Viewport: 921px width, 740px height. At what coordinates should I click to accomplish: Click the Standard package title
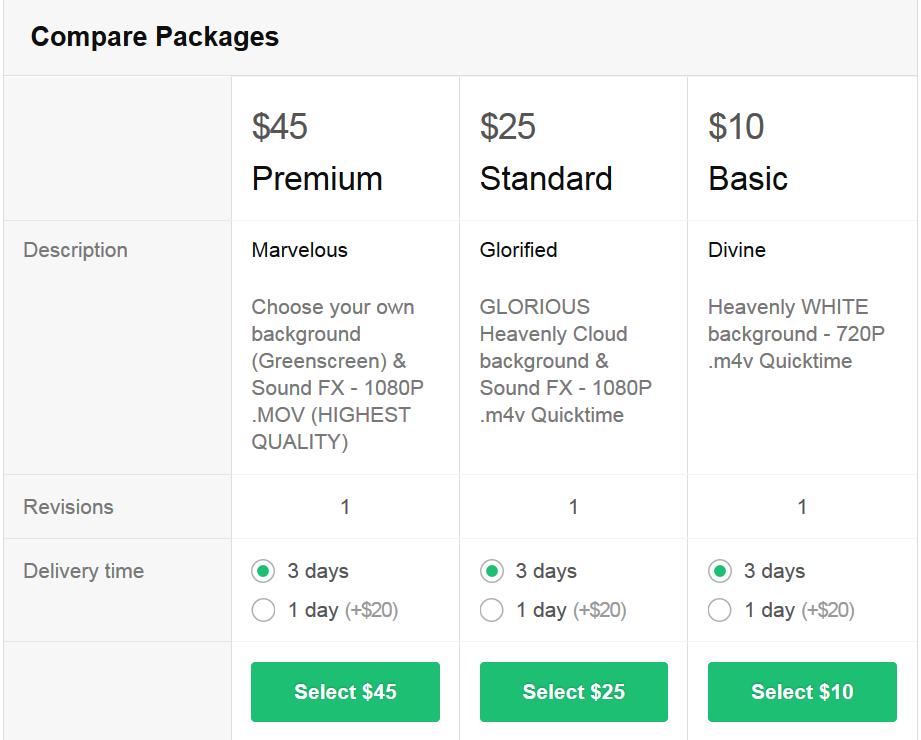(546, 179)
